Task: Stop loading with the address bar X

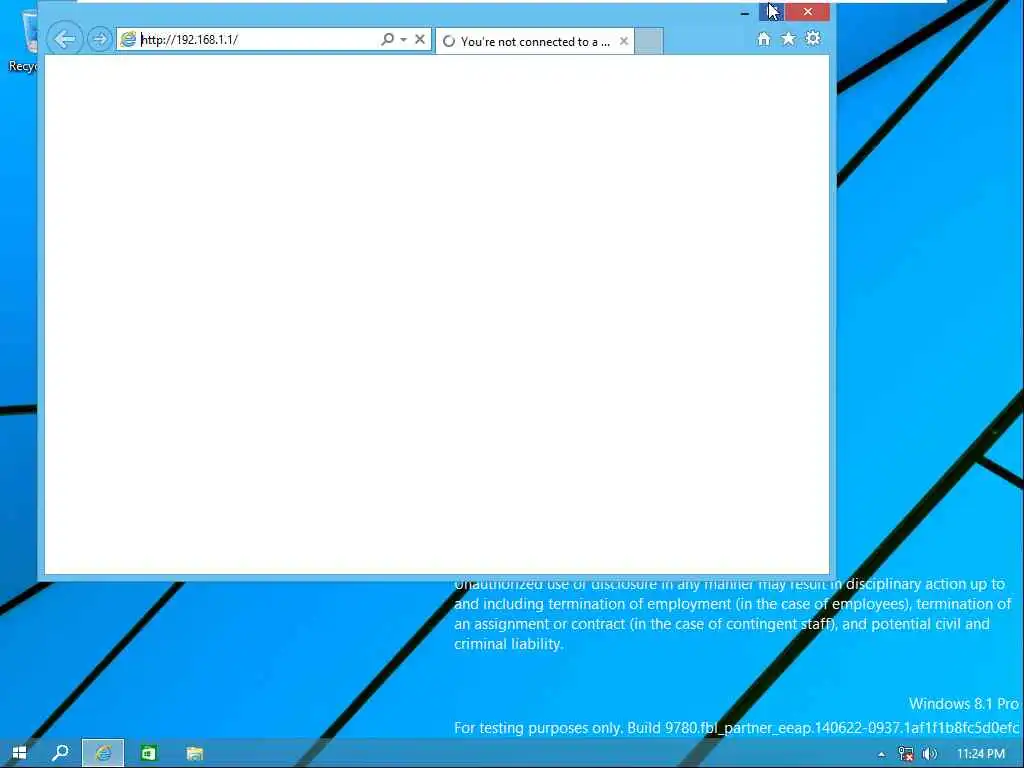Action: click(420, 39)
